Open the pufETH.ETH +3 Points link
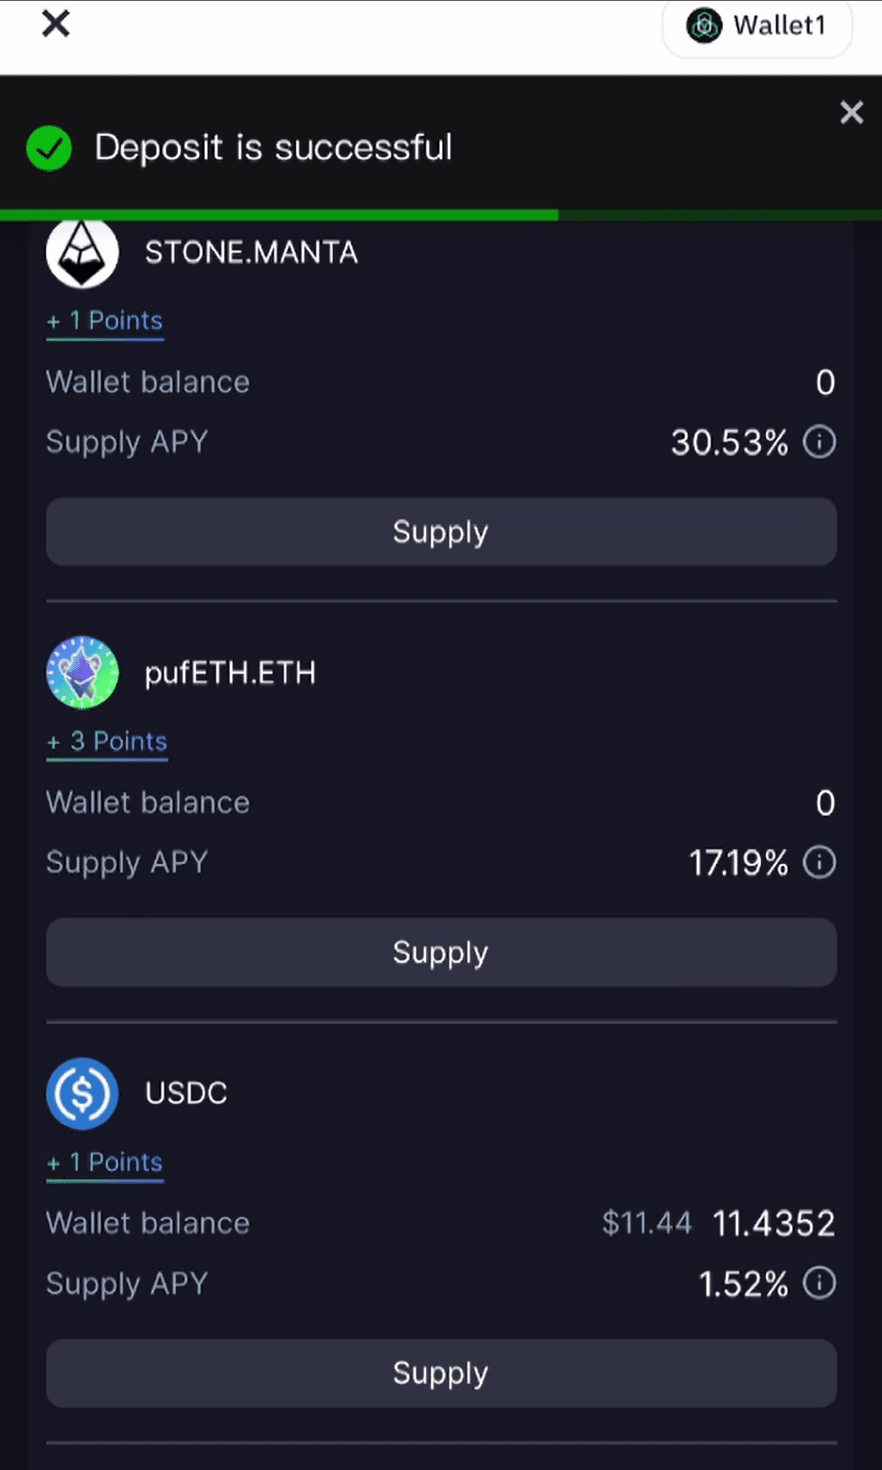Image resolution: width=882 pixels, height=1470 pixels. pyautogui.click(x=107, y=742)
